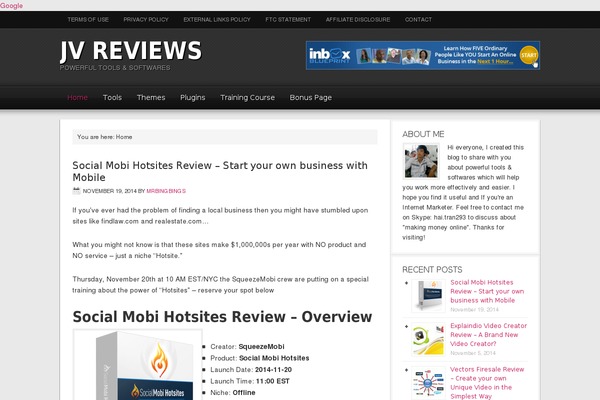Select the Tools navigation tab
600x400 pixels.
point(112,98)
